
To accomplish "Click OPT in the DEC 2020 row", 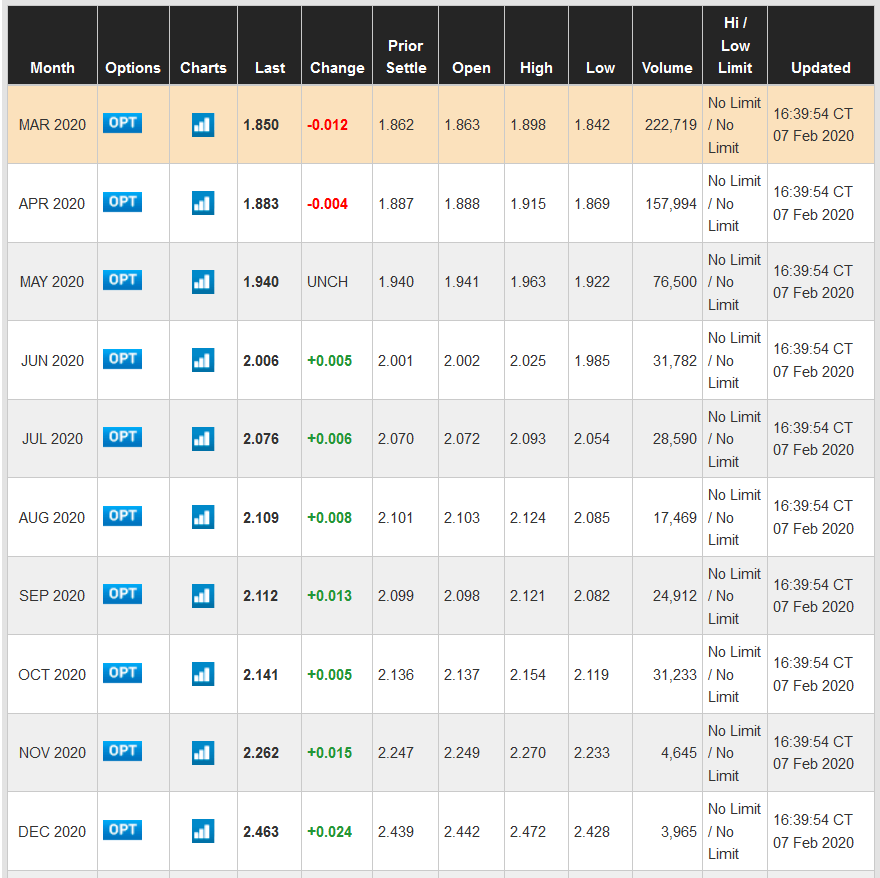I will coord(123,830).
